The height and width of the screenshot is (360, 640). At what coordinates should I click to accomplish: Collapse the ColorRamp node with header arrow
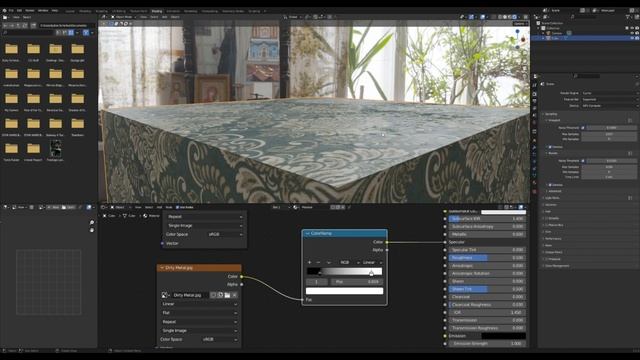(x=307, y=233)
